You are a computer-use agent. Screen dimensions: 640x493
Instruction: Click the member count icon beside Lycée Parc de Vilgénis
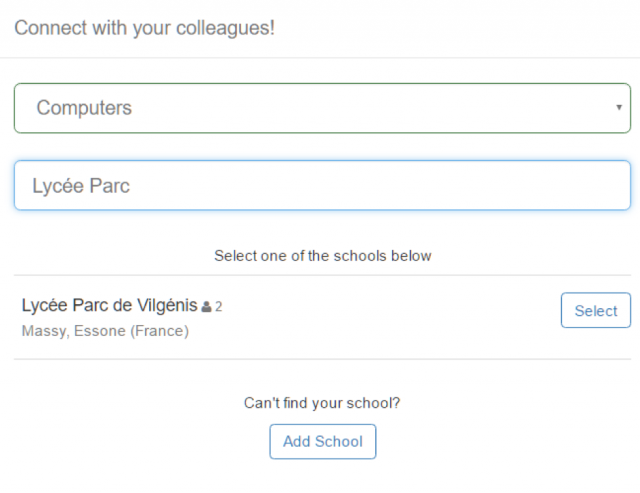[x=207, y=307]
